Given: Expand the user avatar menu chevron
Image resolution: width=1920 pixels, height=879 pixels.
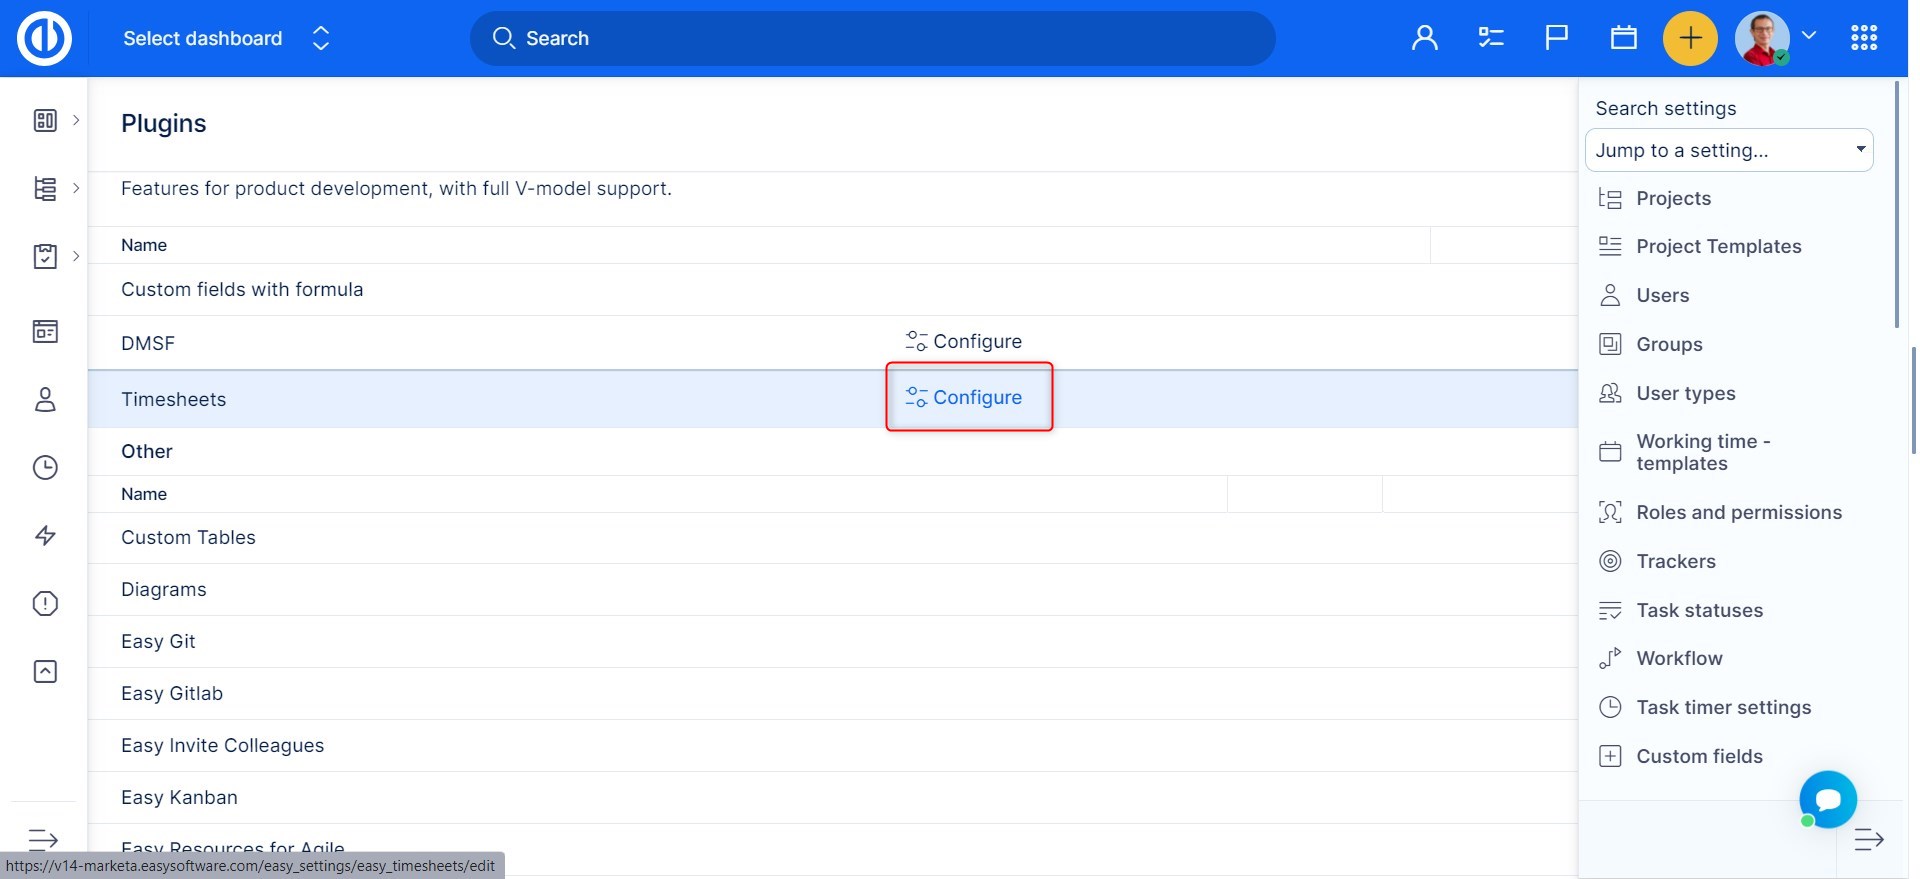Looking at the screenshot, I should 1808,36.
